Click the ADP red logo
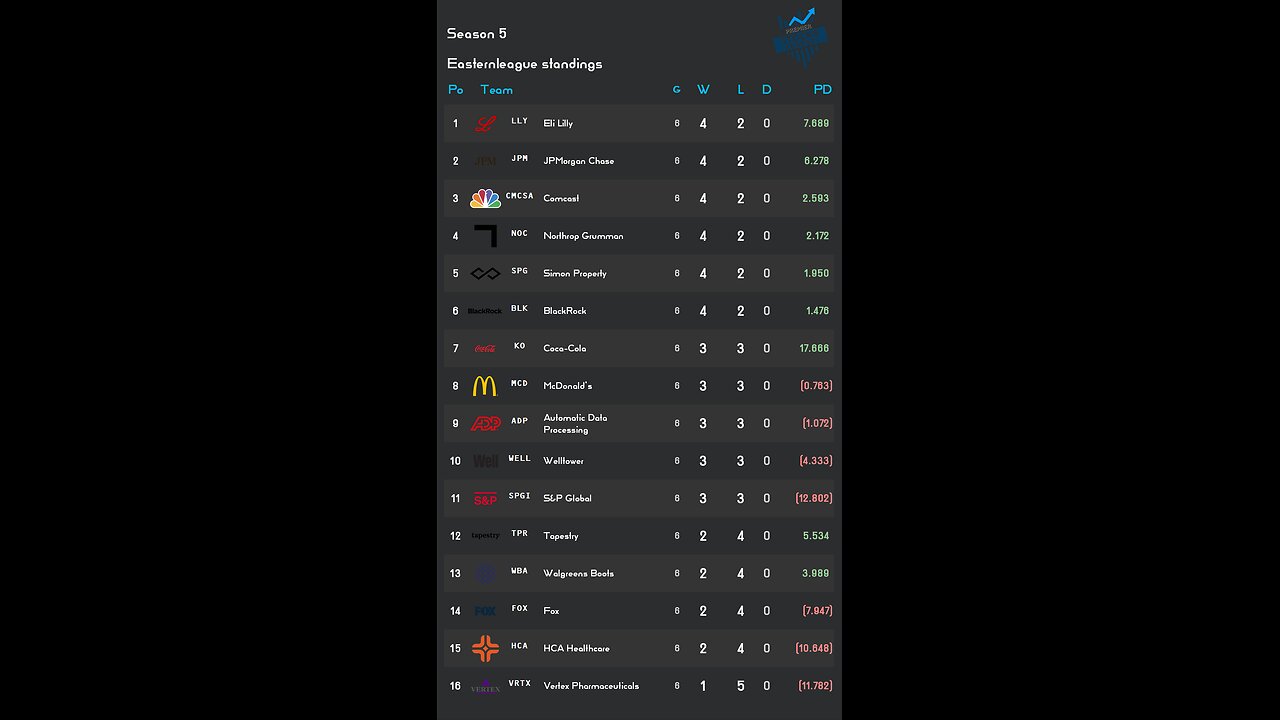Image resolution: width=1280 pixels, height=720 pixels. [x=485, y=424]
